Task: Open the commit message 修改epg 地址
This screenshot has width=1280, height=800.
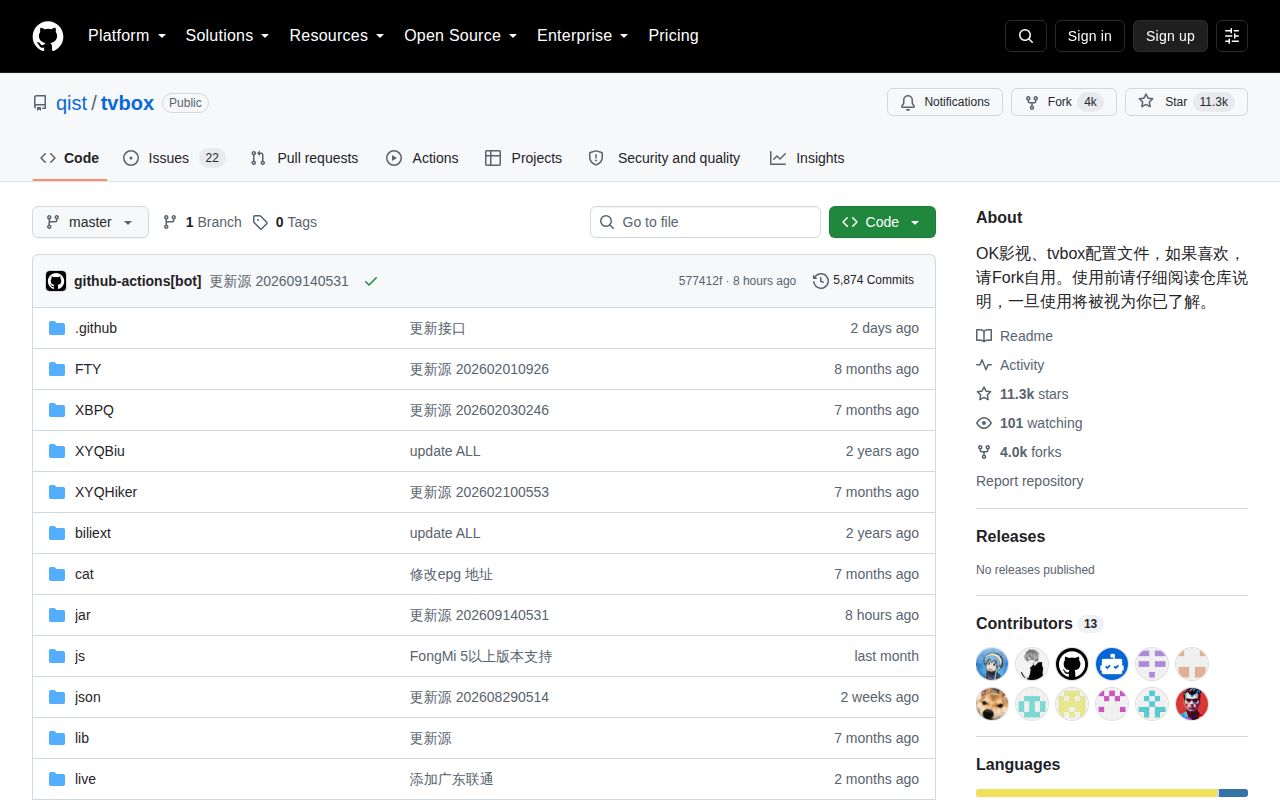Action: (451, 574)
